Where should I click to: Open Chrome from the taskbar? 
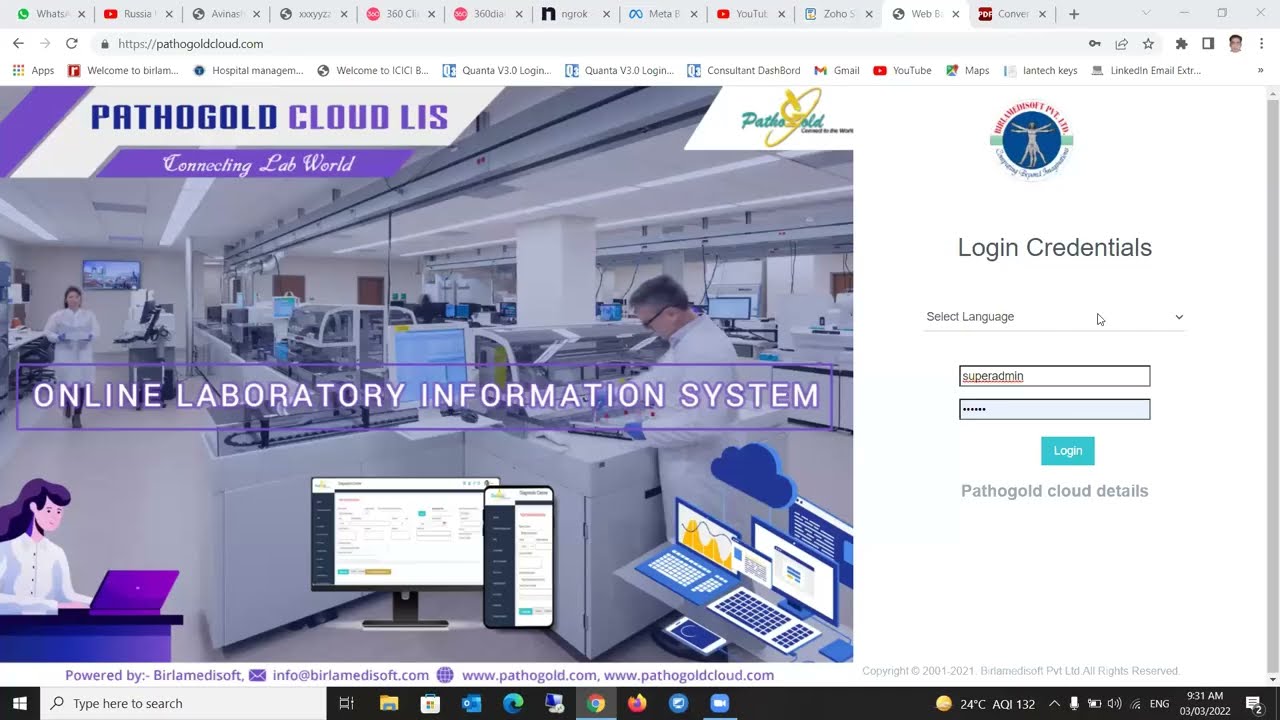595,703
